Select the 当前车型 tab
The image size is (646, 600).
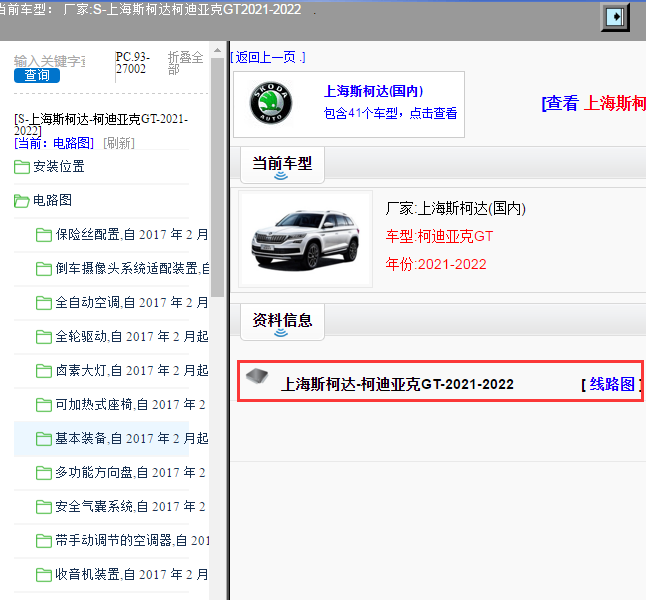pos(282,164)
